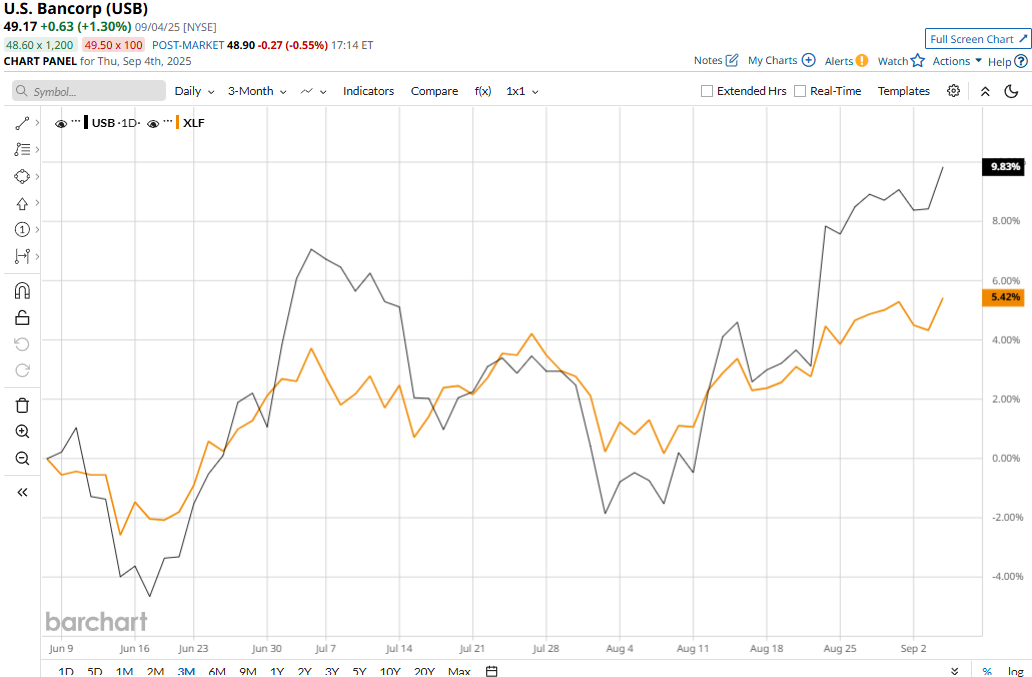1032x677 pixels.
Task: Select the 5Y range tab
Action: coord(359,671)
